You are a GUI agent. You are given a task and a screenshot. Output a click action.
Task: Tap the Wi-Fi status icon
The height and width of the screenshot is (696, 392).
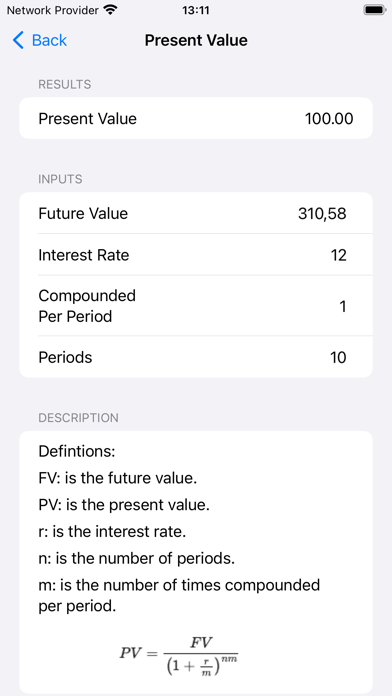coord(110,10)
